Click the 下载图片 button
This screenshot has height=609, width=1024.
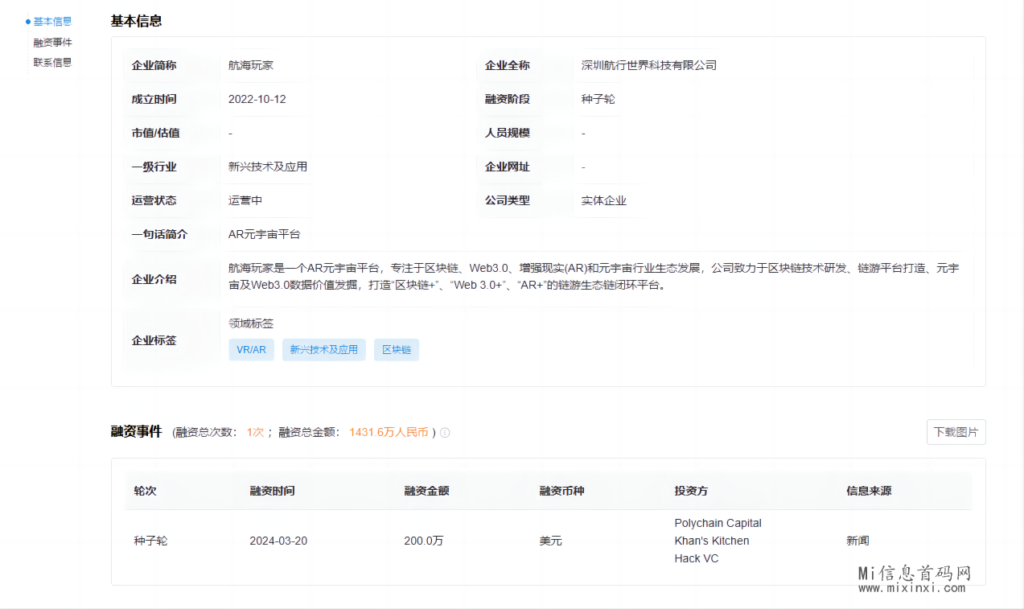pyautogui.click(x=955, y=432)
